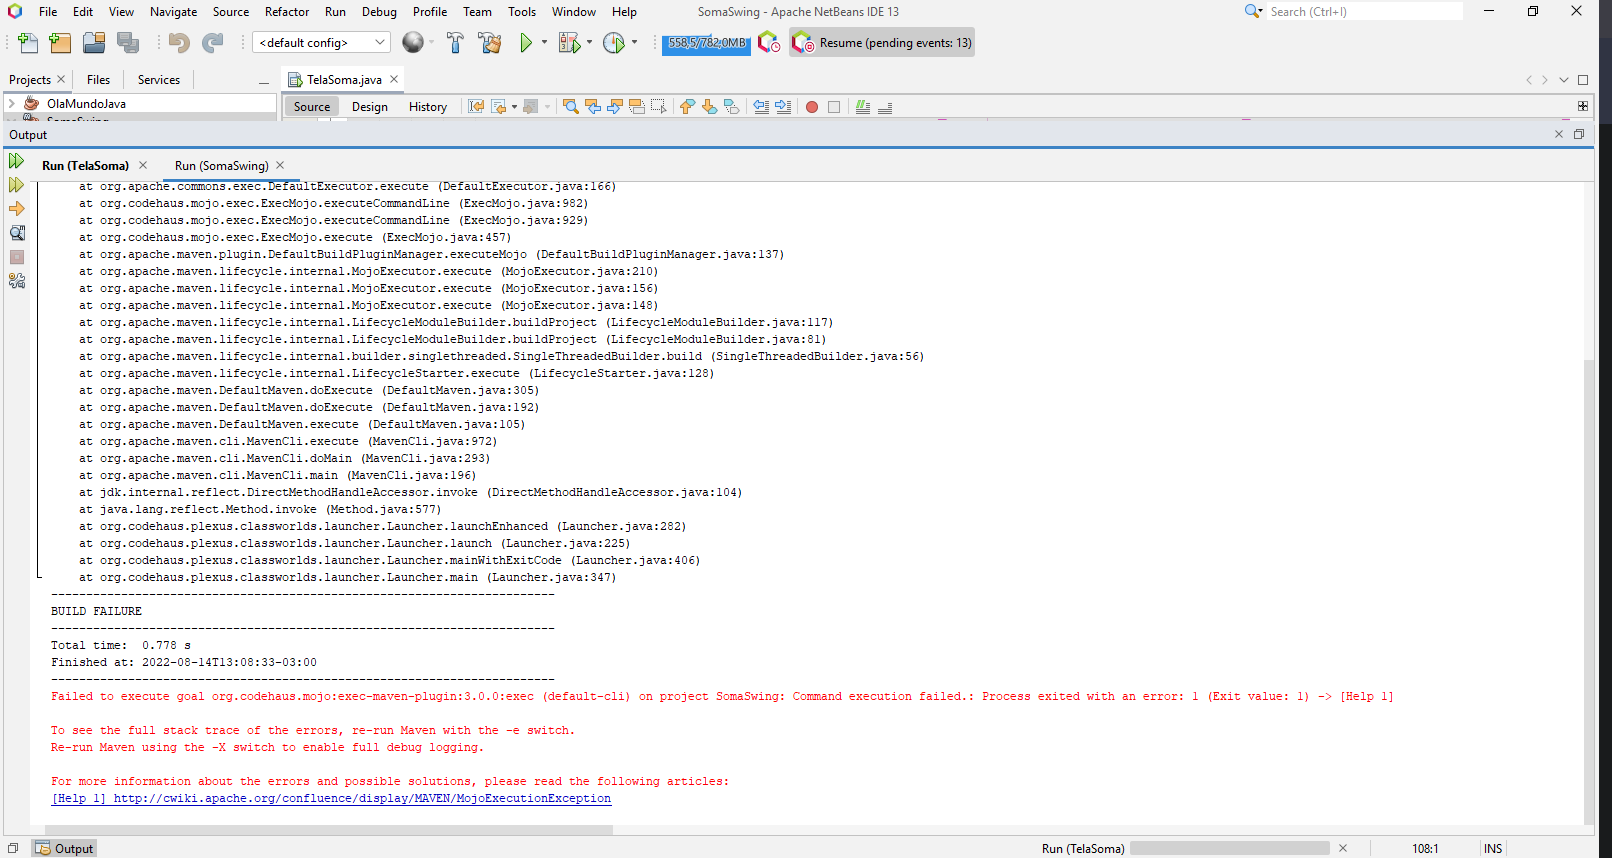
Task: Click Resume (pending events: 13) button
Action: [x=882, y=43]
